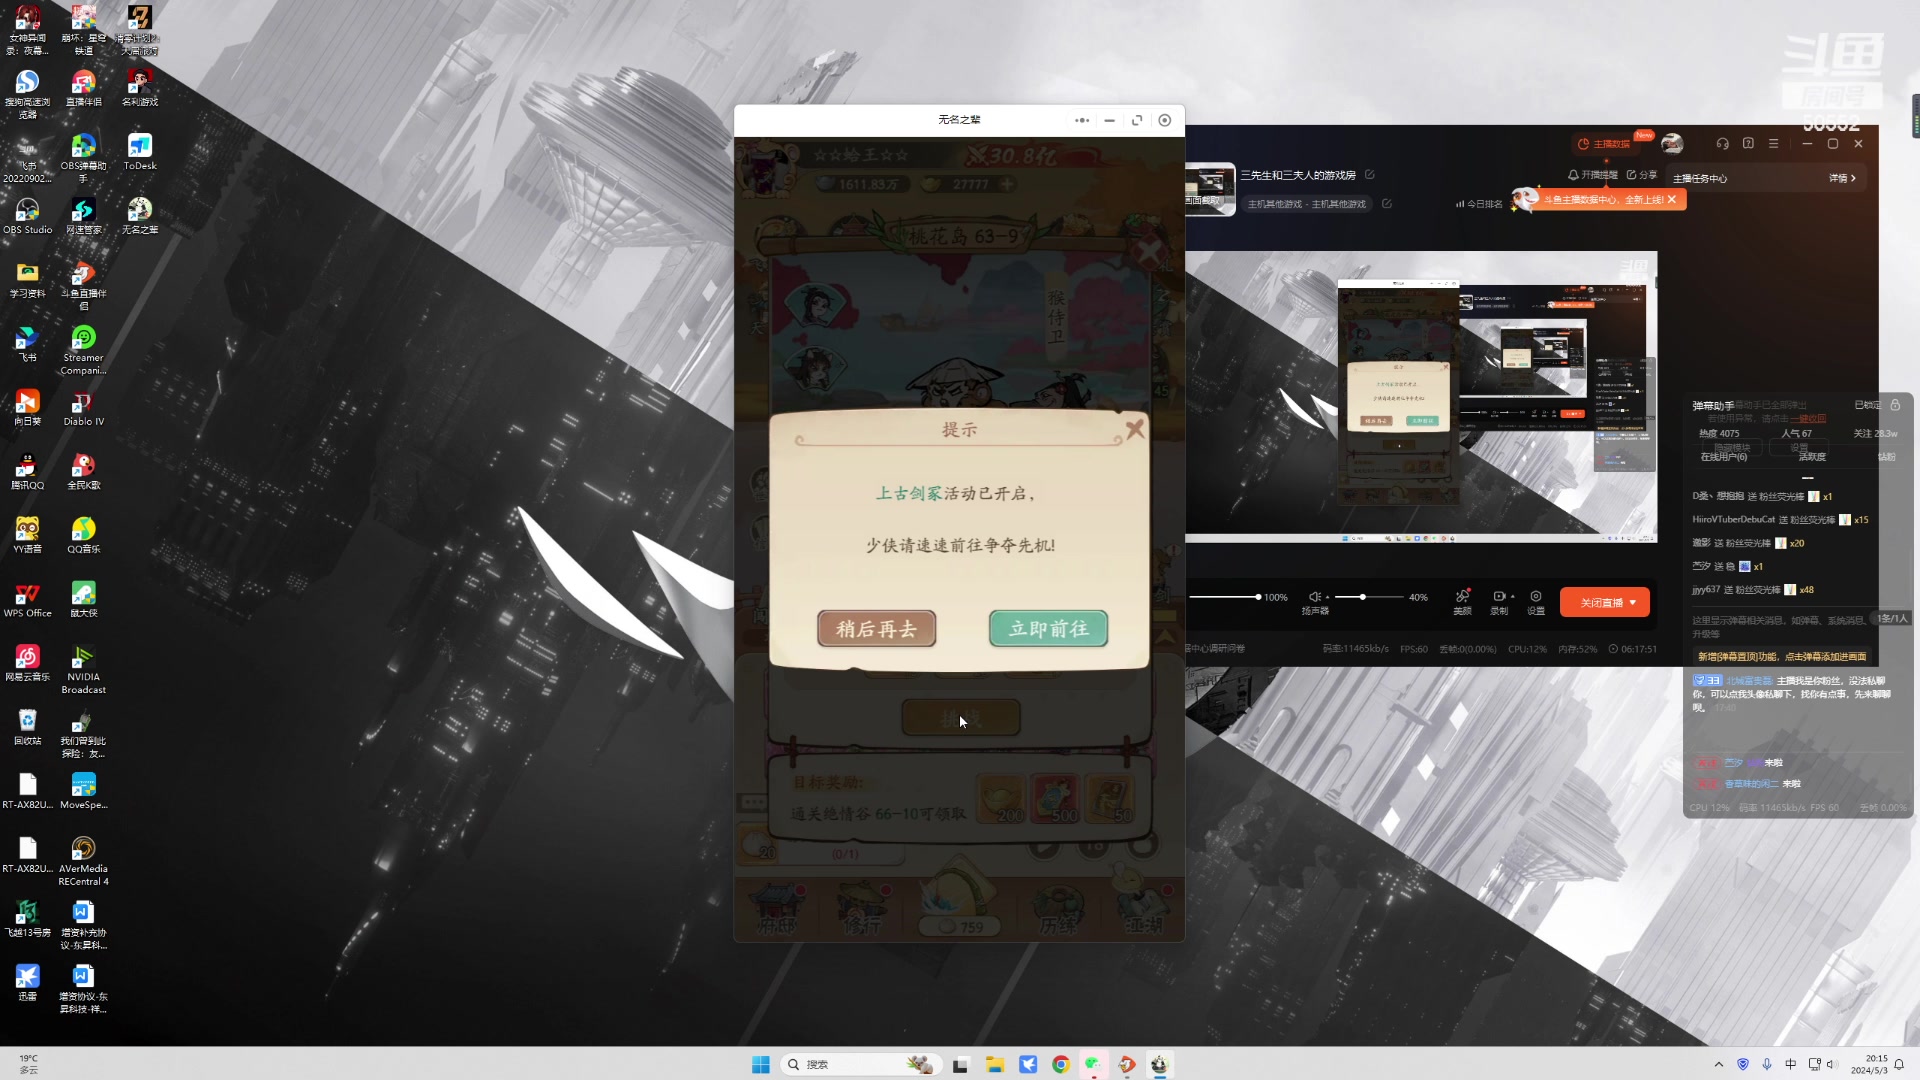
Task: Expand the 扬声器 device arrow
Action: tap(1328, 597)
